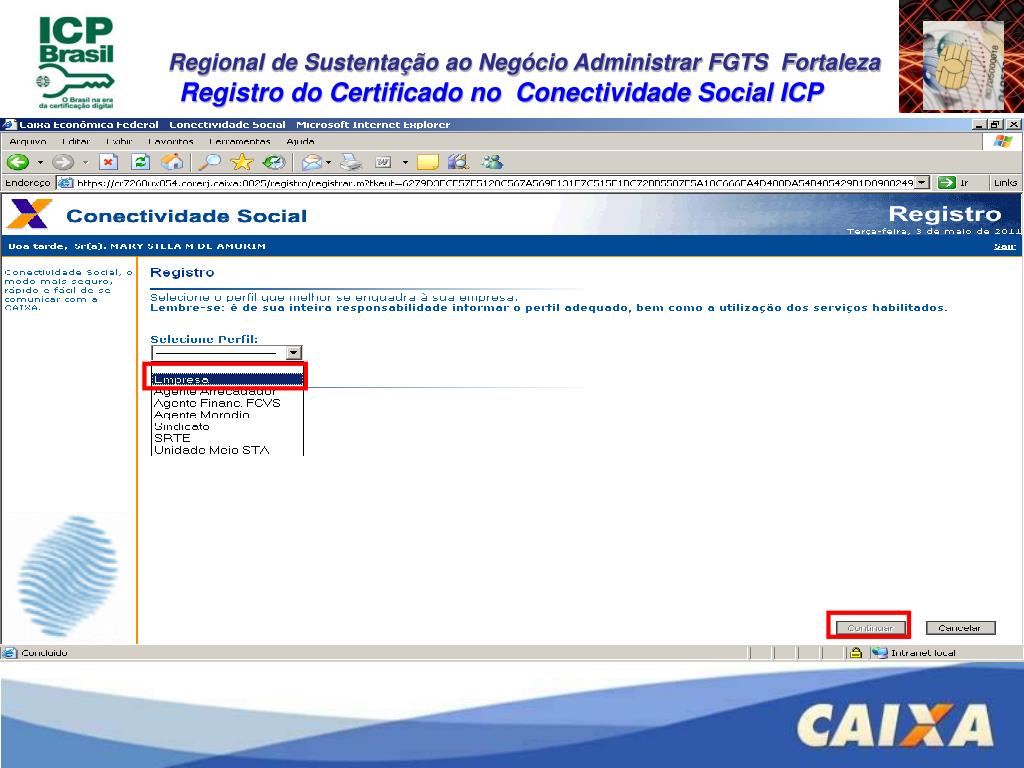Open the Favoritos menu

170,141
